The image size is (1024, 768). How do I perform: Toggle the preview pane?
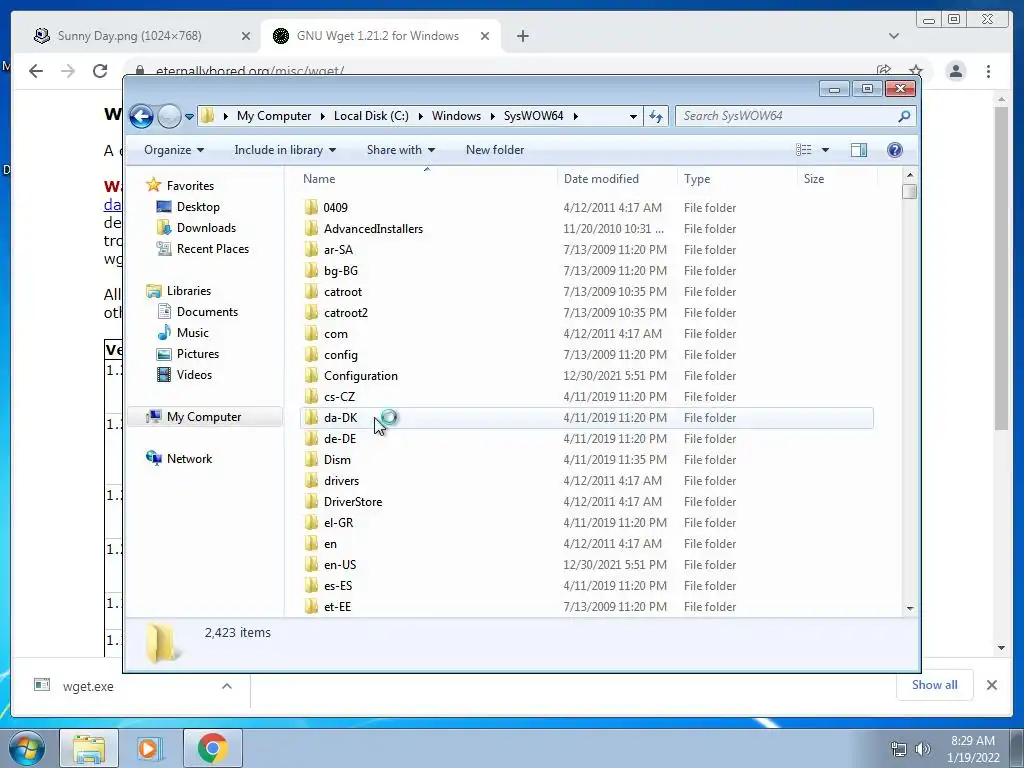click(859, 150)
